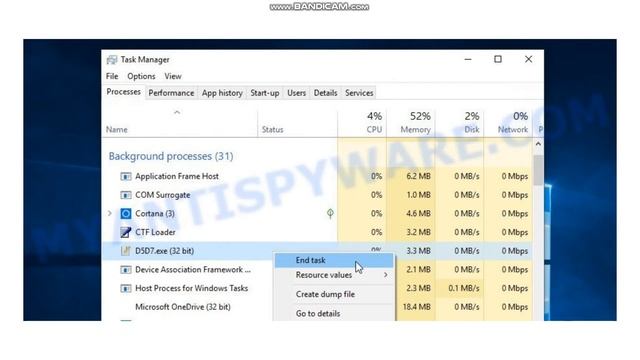Screen dimensions: 640x360
Task: Close the Task Manager window
Action: [x=529, y=60]
